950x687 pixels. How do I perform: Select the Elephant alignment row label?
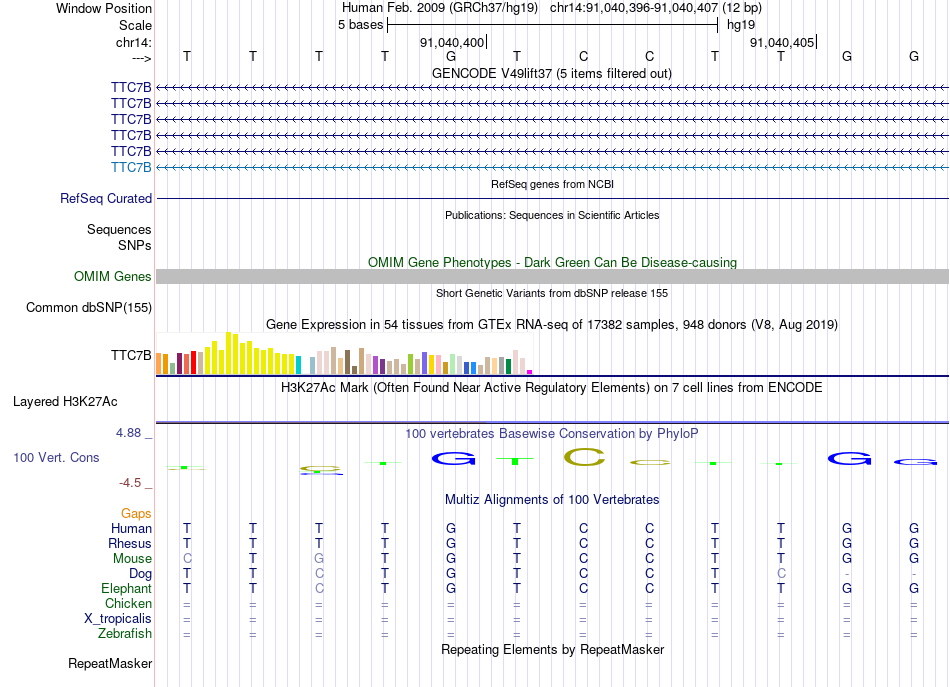click(126, 588)
